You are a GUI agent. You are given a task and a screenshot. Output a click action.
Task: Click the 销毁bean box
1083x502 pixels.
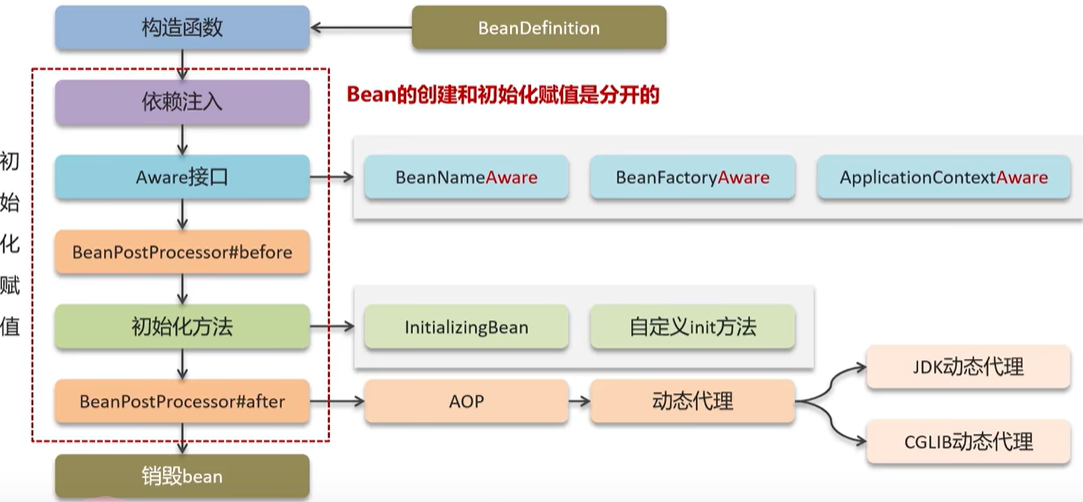click(181, 476)
